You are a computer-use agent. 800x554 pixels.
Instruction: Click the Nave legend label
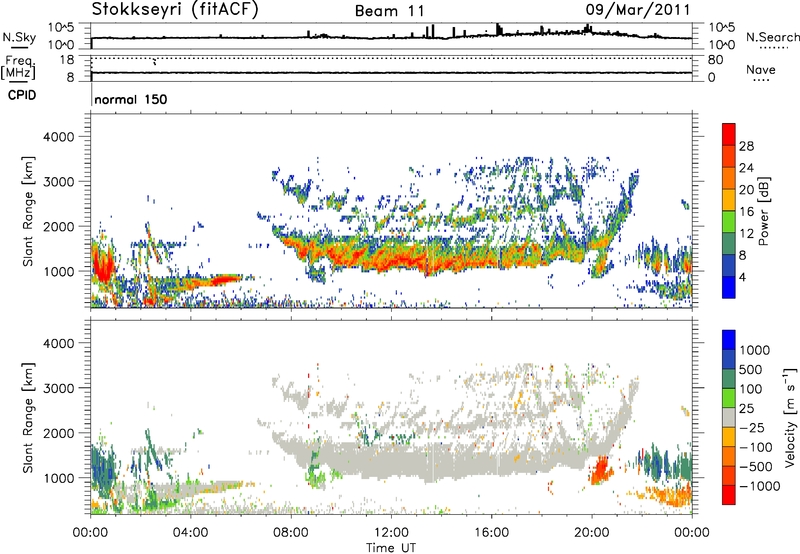pos(761,69)
